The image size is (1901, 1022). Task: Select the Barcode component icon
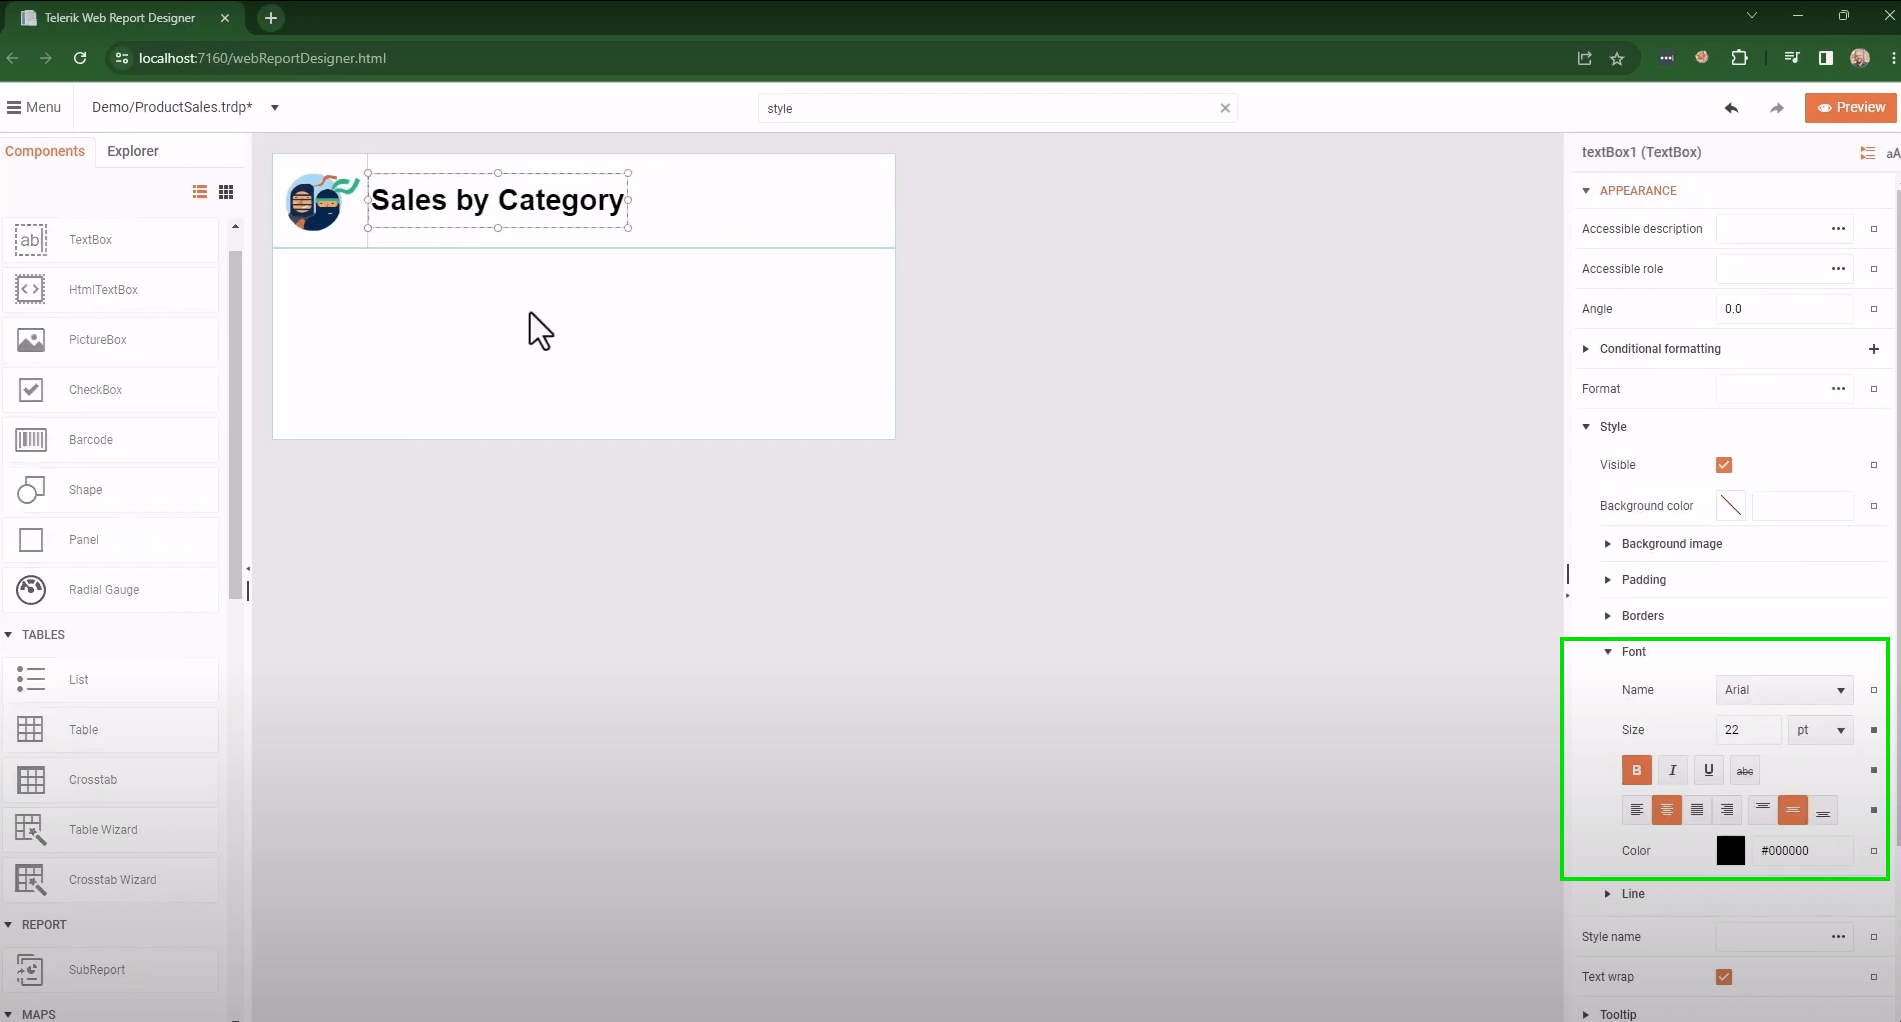(31, 439)
